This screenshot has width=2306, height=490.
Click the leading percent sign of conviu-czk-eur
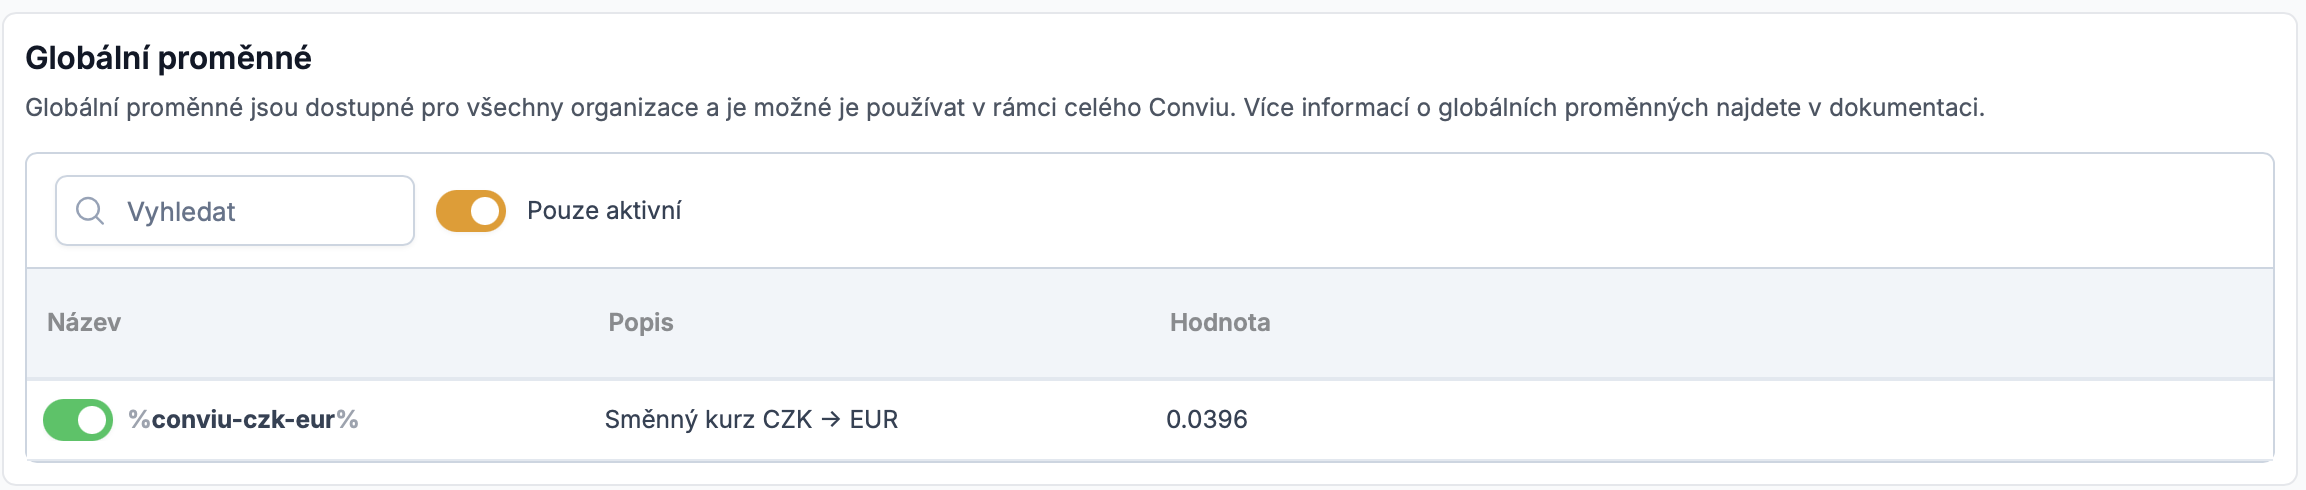coord(139,420)
